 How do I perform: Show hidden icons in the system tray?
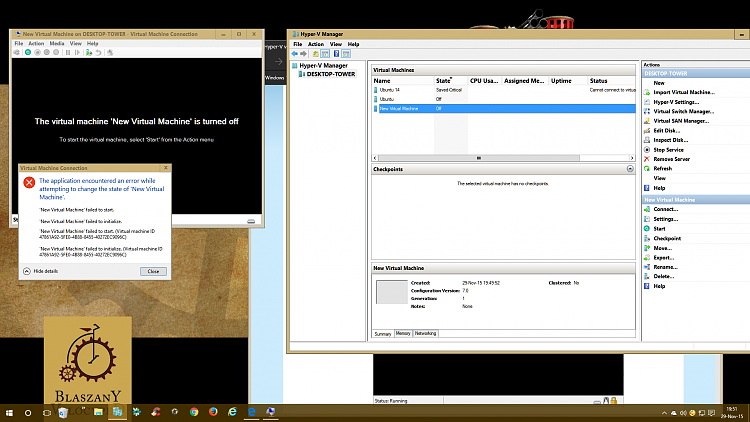pos(664,413)
